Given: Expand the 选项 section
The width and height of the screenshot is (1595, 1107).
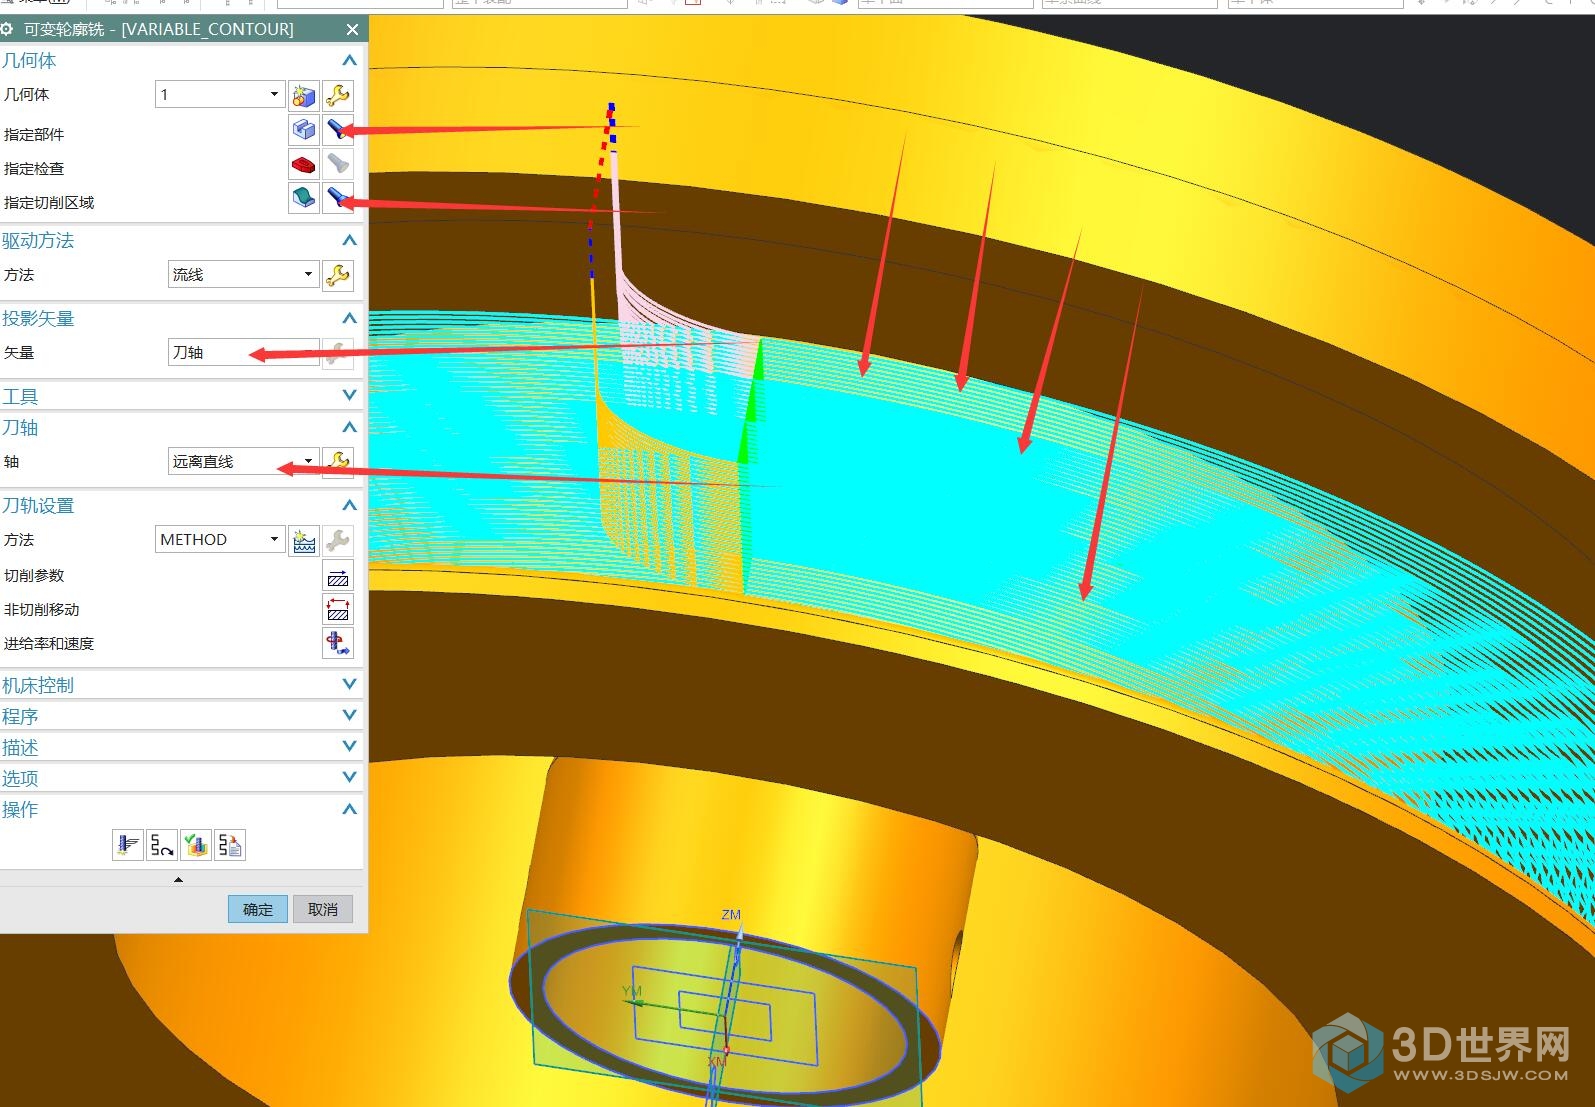Looking at the screenshot, I should [x=349, y=777].
